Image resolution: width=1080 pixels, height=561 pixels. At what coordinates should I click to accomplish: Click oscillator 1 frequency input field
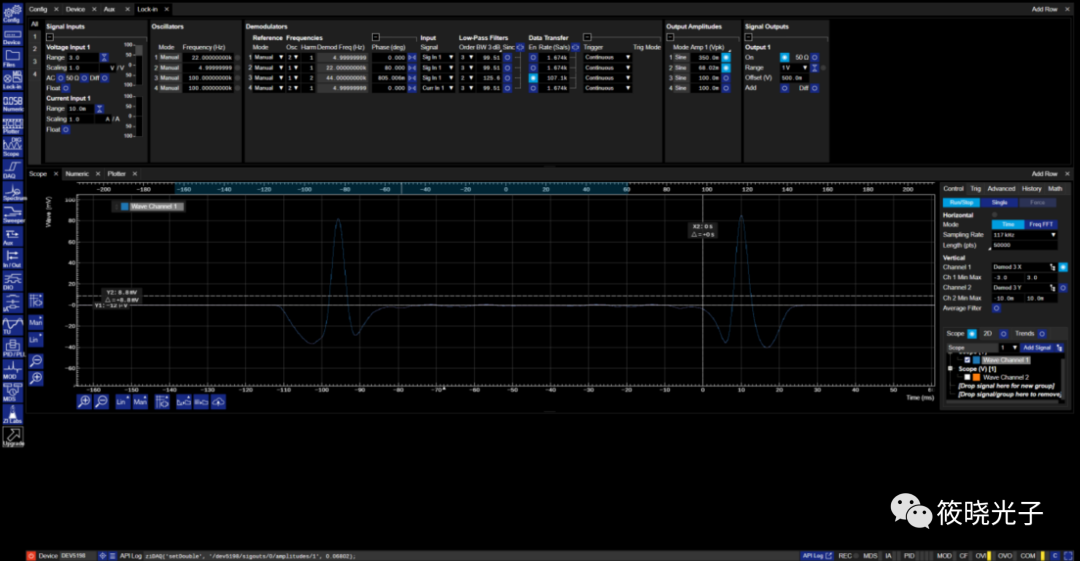point(208,57)
